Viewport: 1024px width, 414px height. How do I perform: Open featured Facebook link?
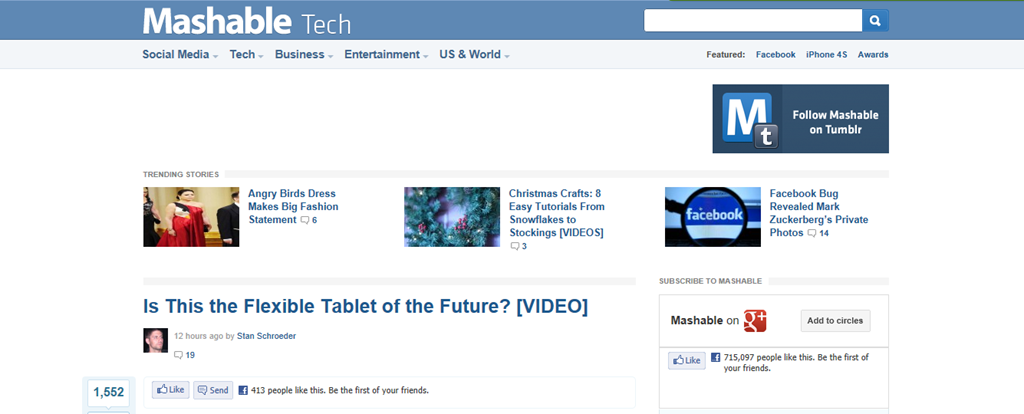(x=775, y=55)
